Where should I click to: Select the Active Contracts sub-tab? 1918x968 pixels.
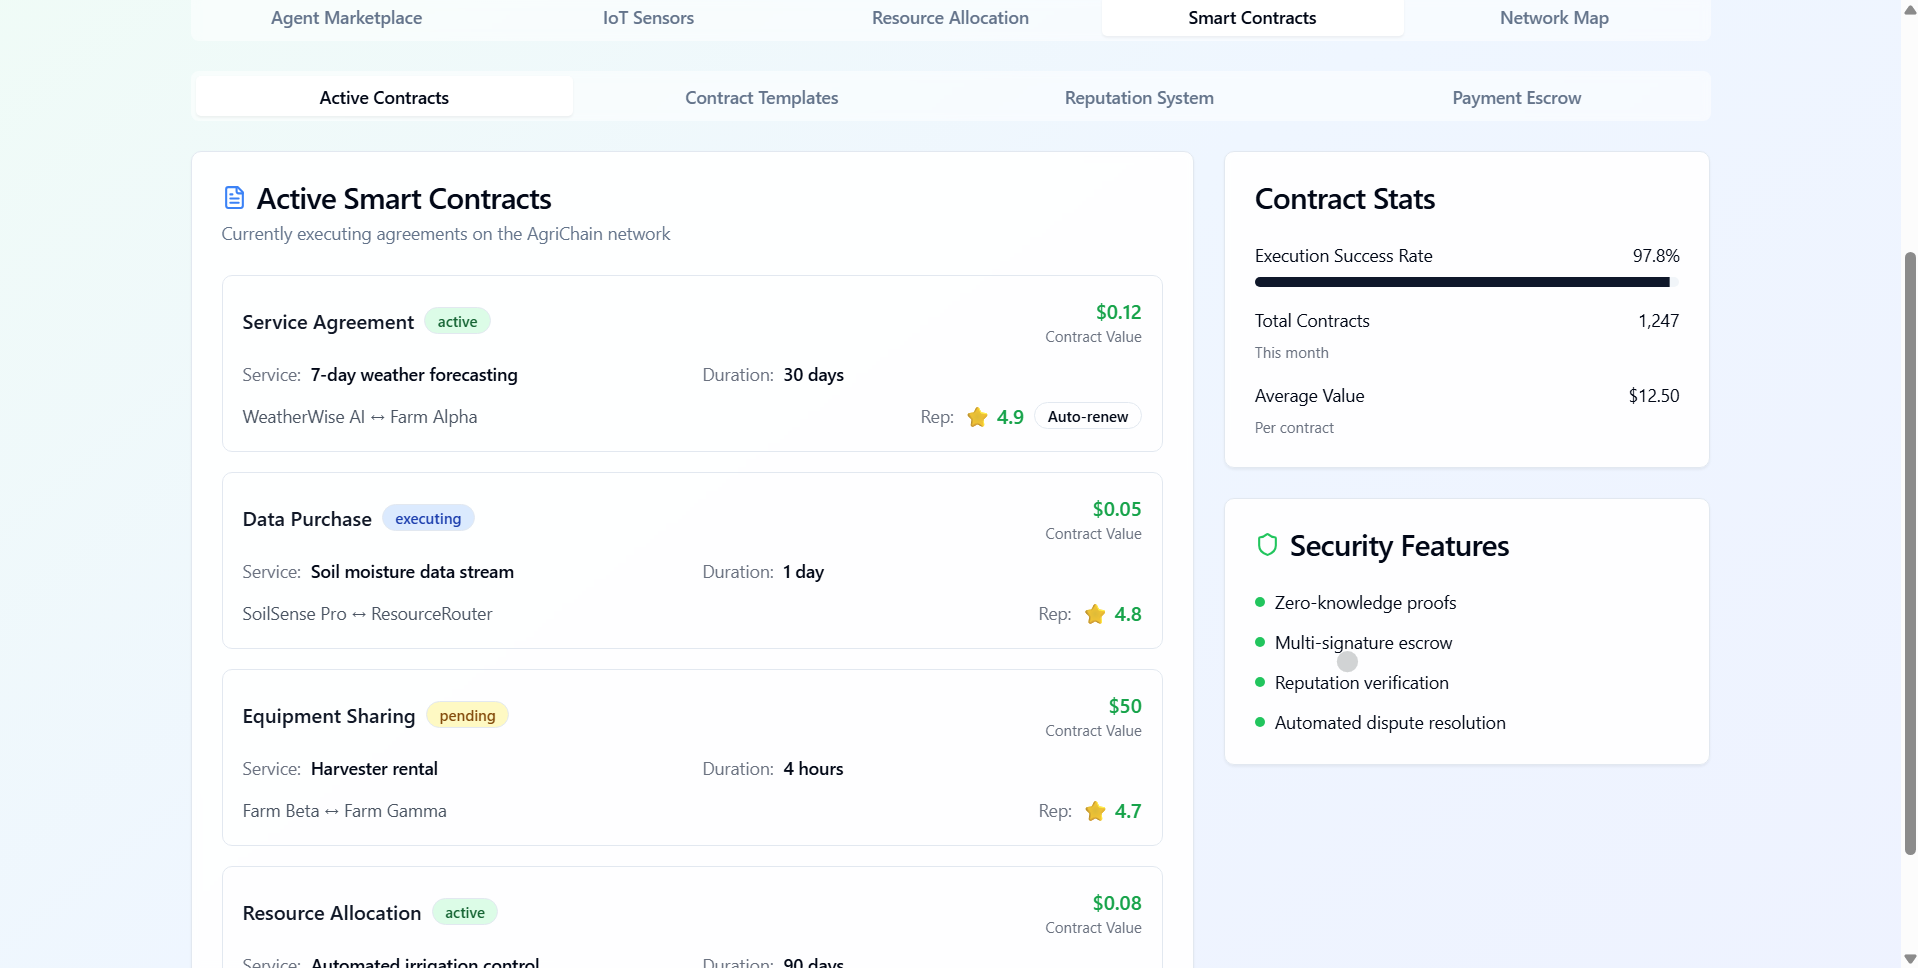[x=384, y=97]
